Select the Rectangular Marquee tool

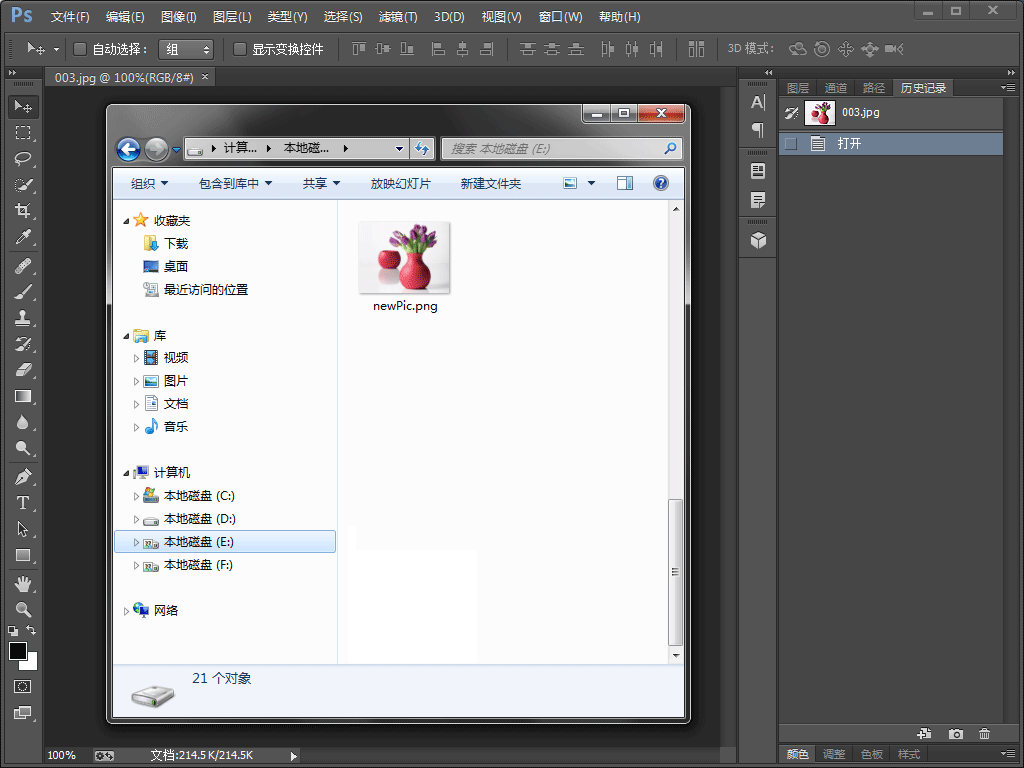[23, 133]
